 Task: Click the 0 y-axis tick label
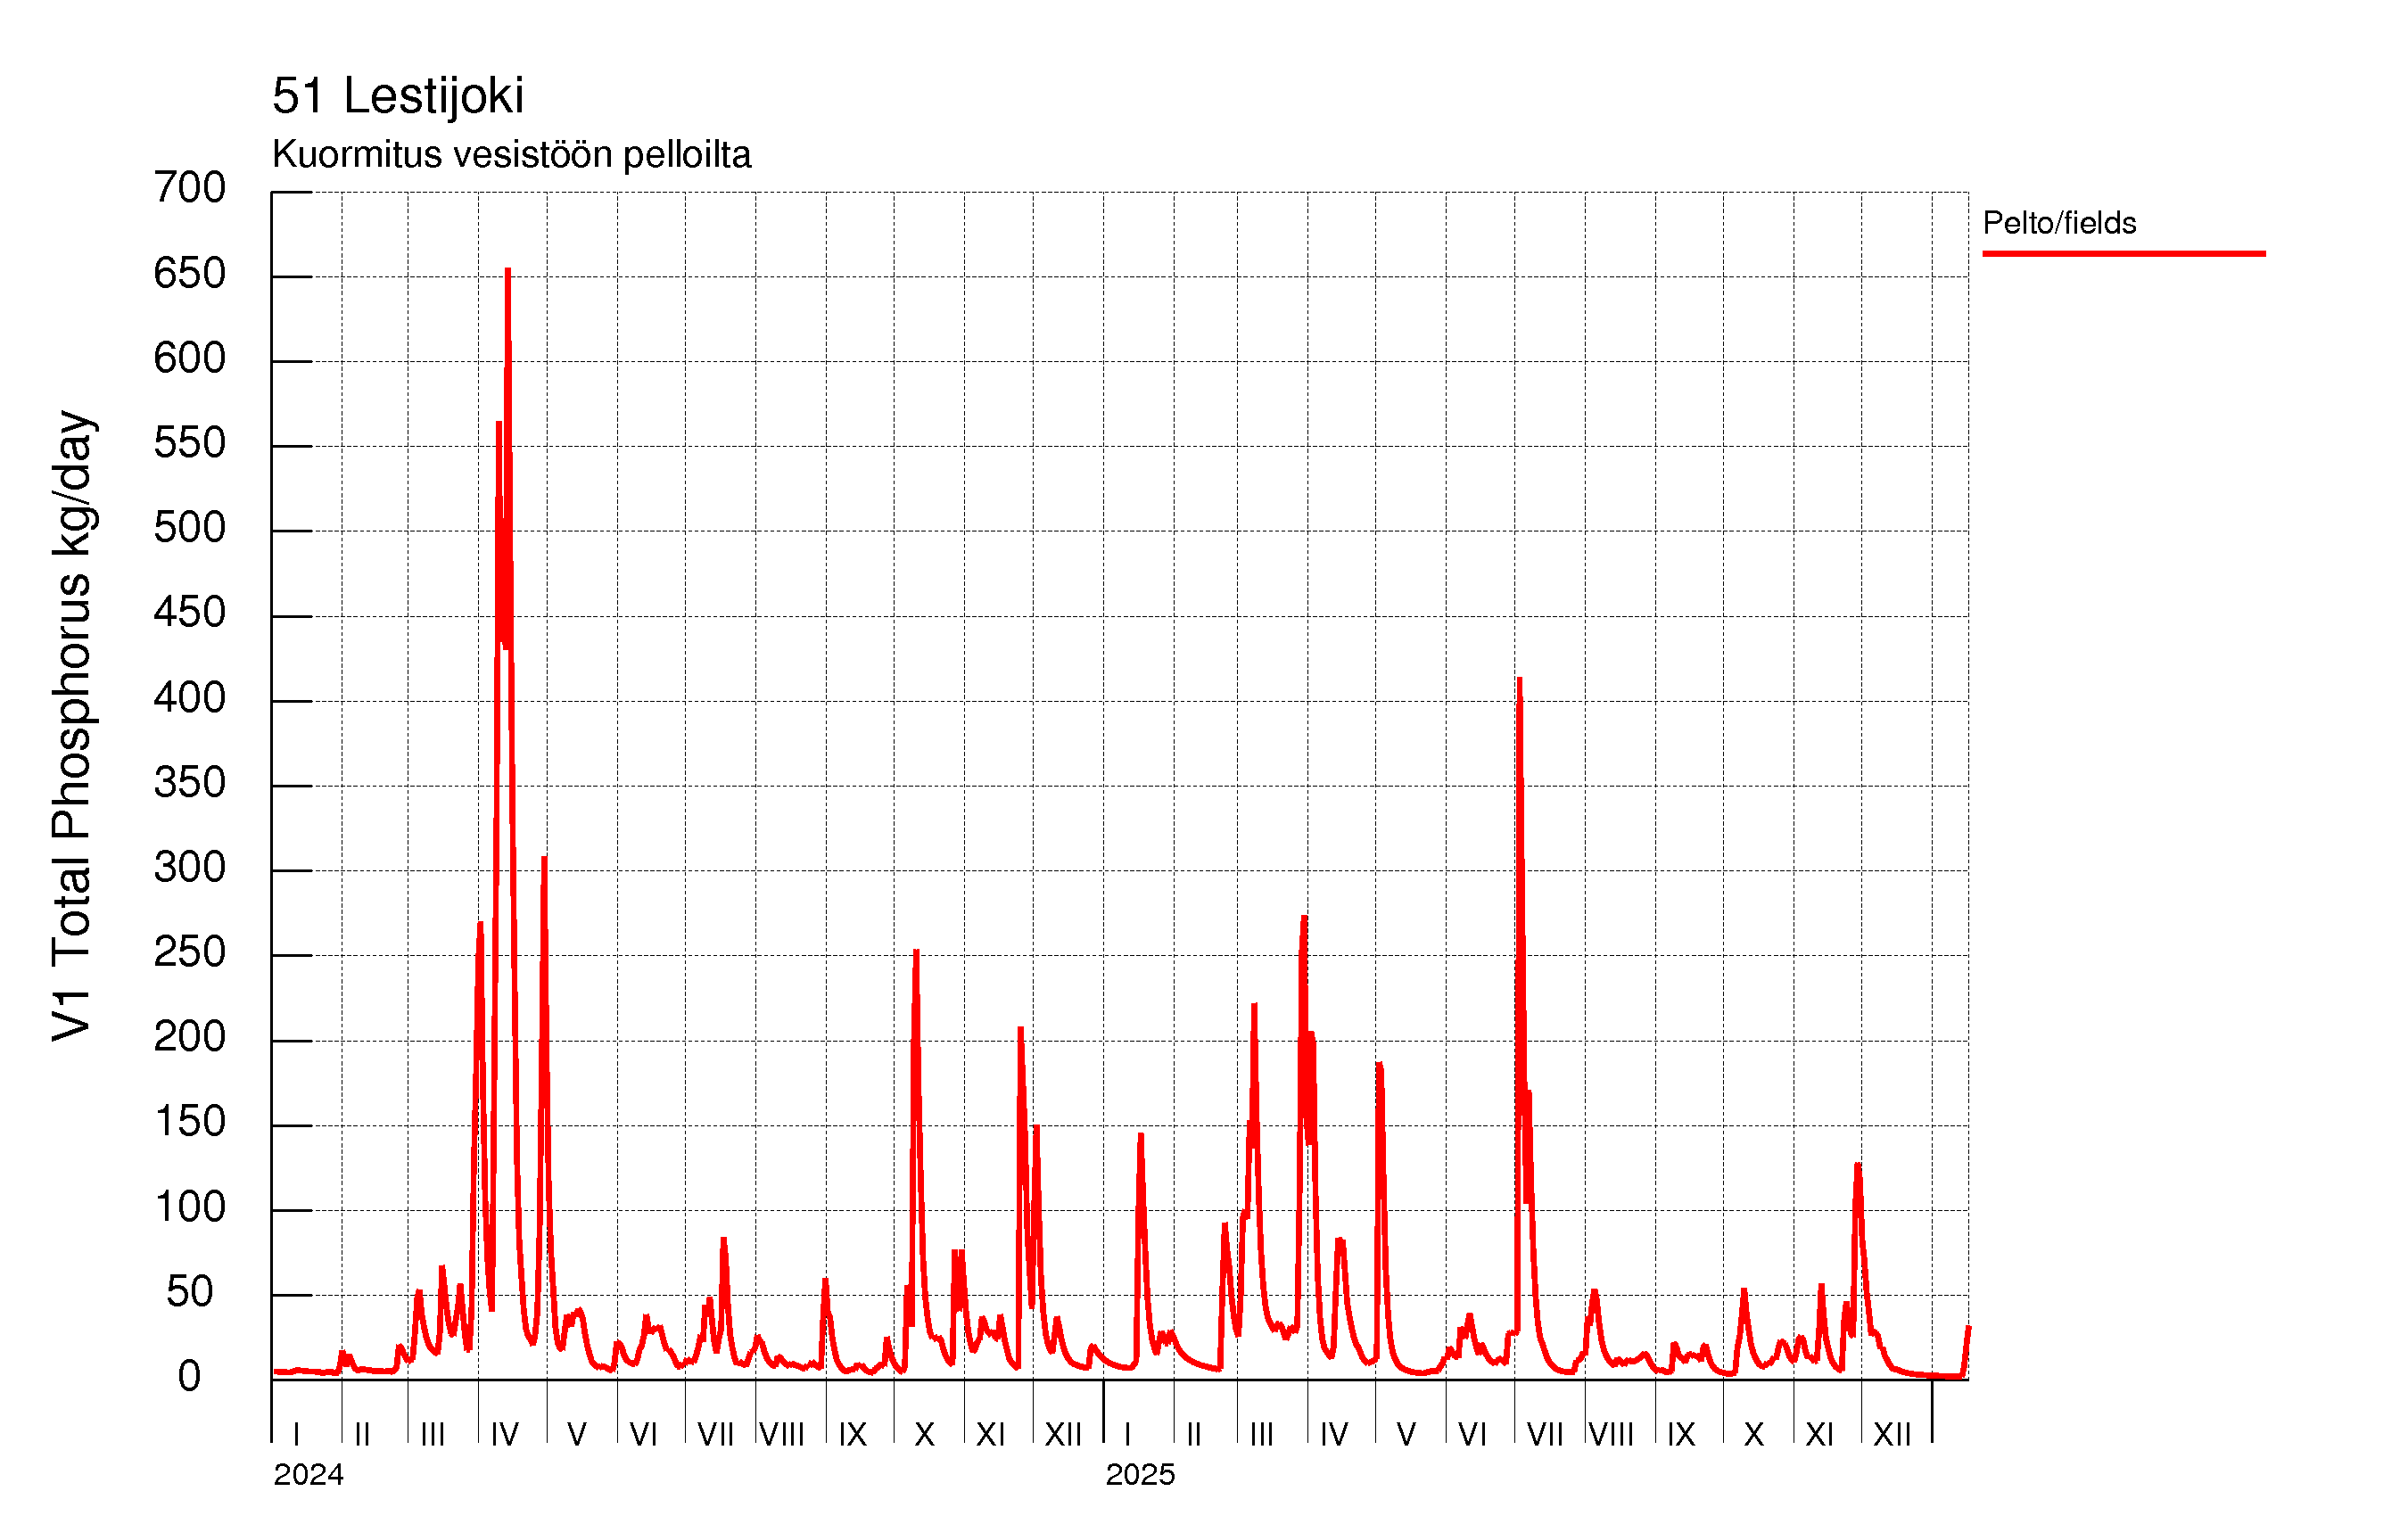click(189, 1376)
